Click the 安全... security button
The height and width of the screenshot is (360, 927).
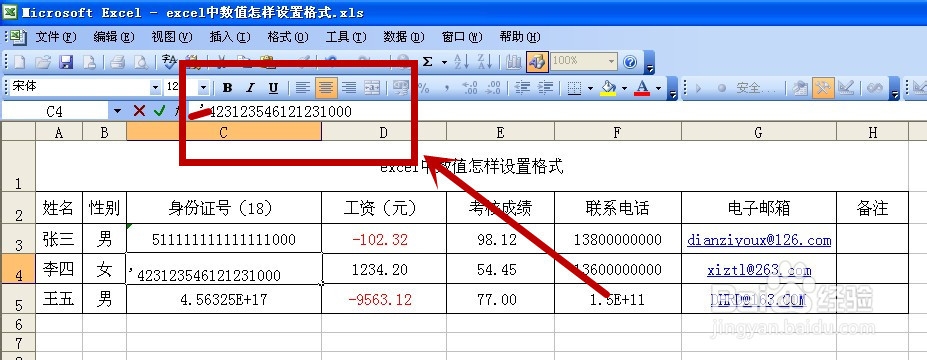[756, 88]
